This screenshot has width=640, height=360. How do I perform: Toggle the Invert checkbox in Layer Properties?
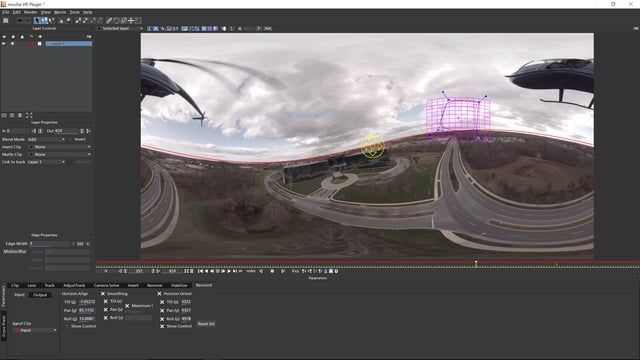point(71,139)
